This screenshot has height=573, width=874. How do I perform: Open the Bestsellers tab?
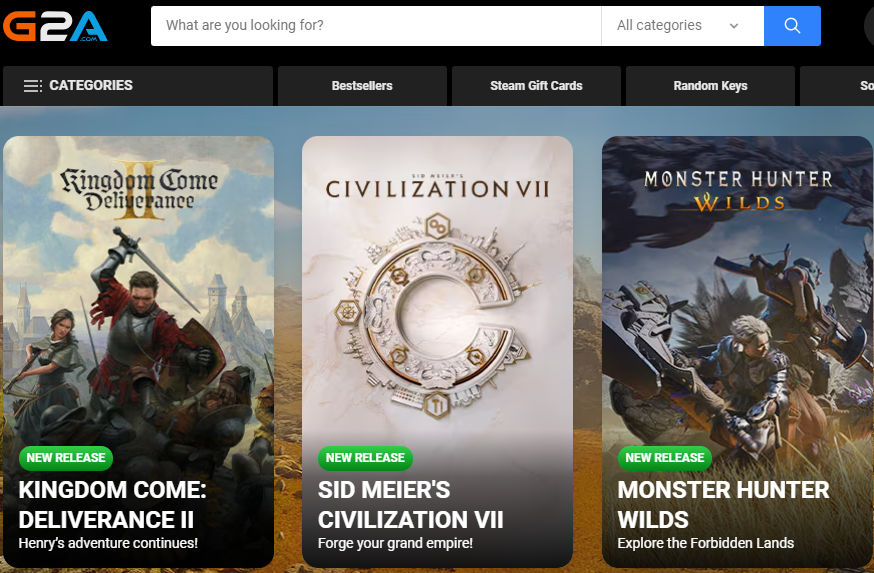click(362, 86)
